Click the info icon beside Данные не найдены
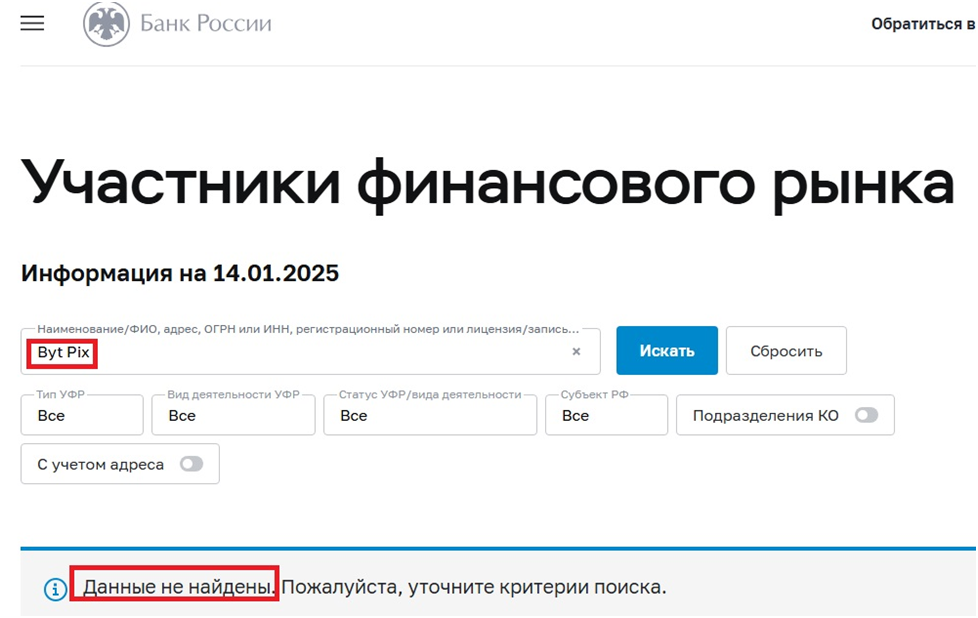The image size is (978, 618). (55, 588)
